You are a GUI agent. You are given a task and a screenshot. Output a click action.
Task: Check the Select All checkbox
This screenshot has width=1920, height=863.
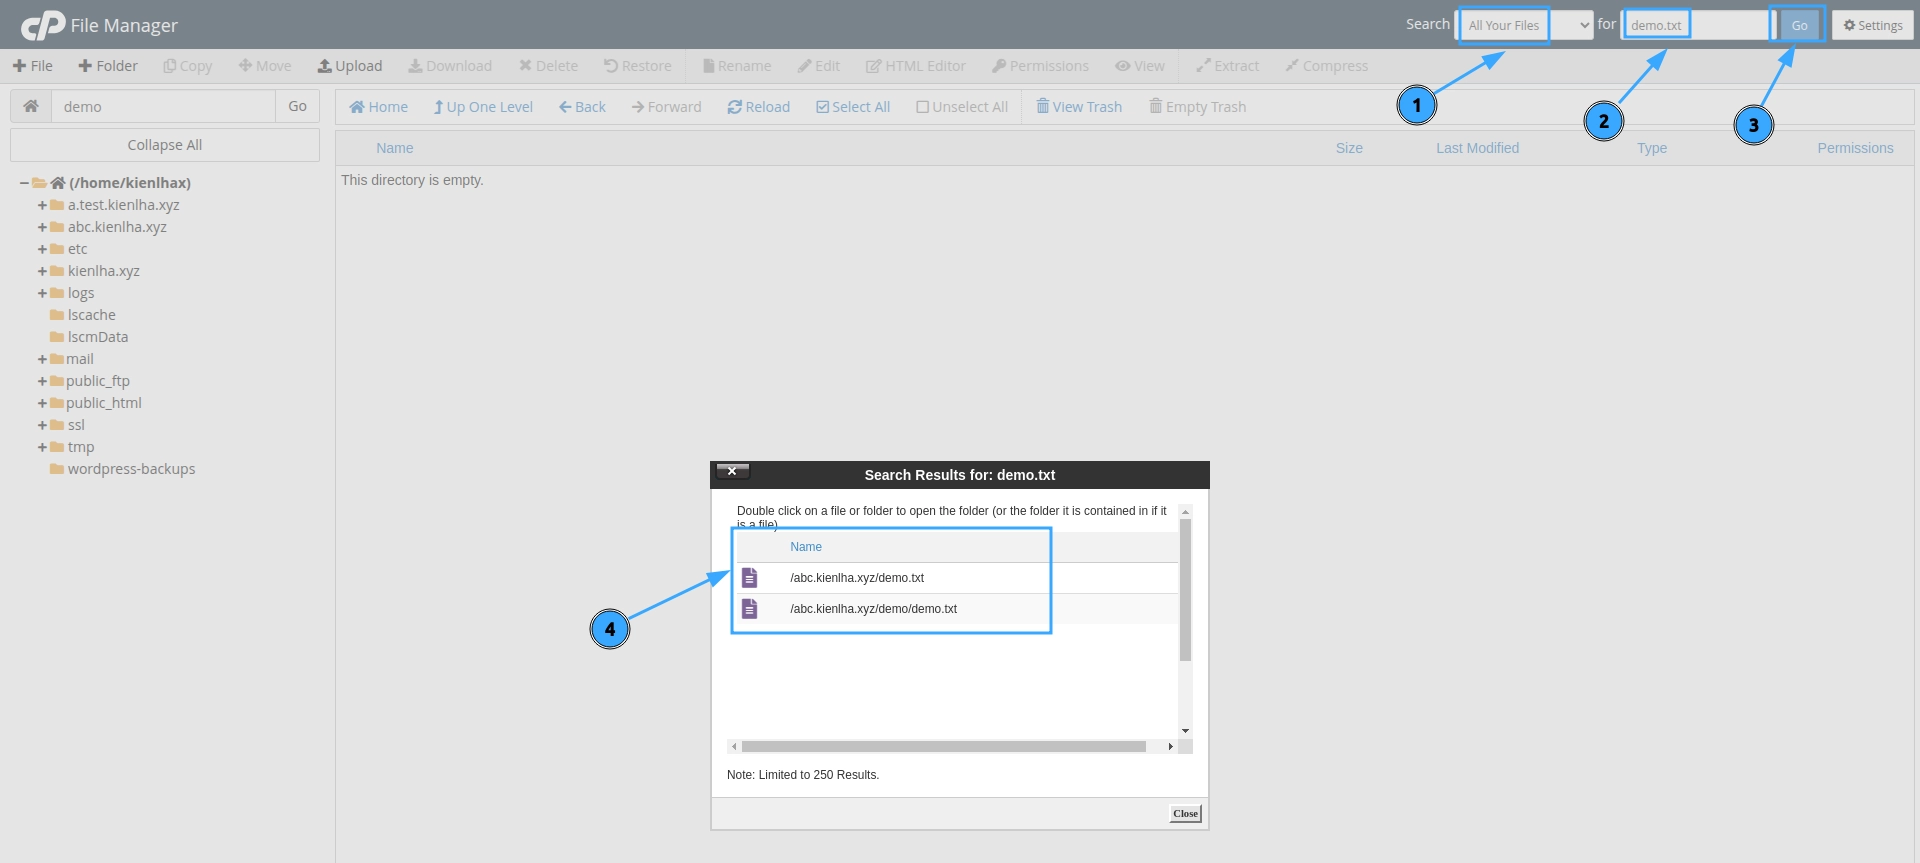click(x=823, y=107)
